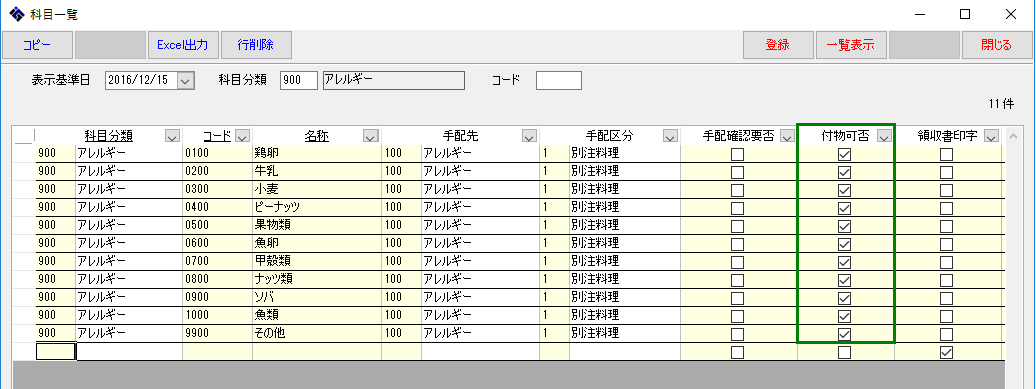Click code cell 1000

tap(217, 316)
